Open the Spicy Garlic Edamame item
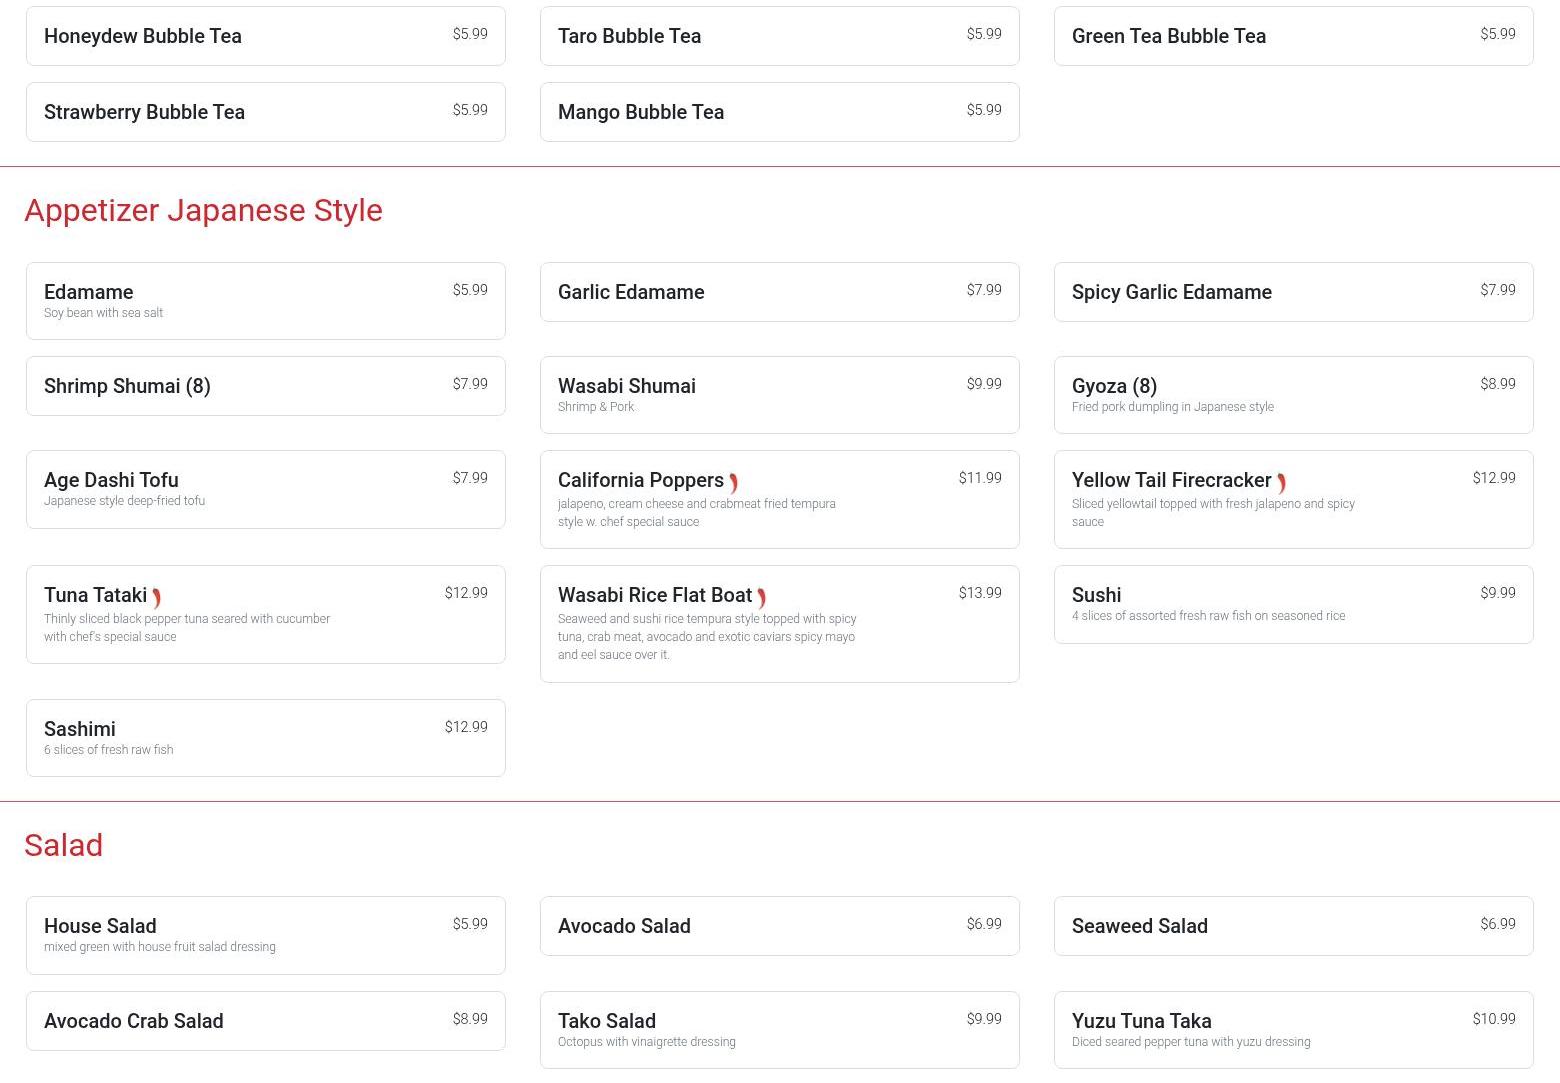 pos(1293,292)
